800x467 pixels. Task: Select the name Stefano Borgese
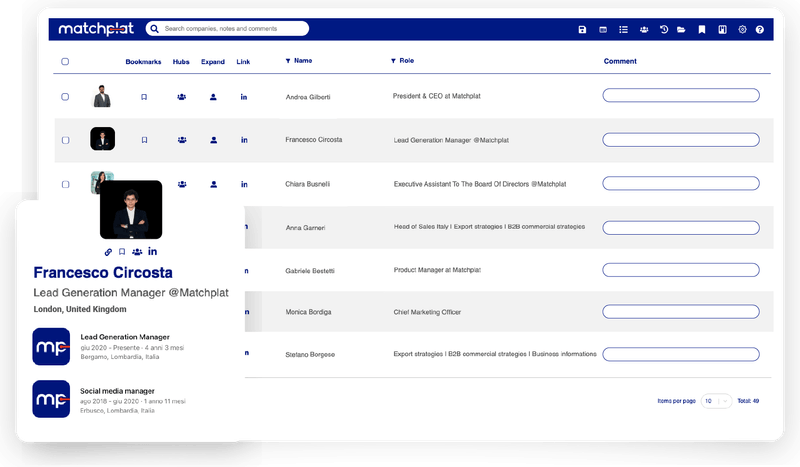310,355
